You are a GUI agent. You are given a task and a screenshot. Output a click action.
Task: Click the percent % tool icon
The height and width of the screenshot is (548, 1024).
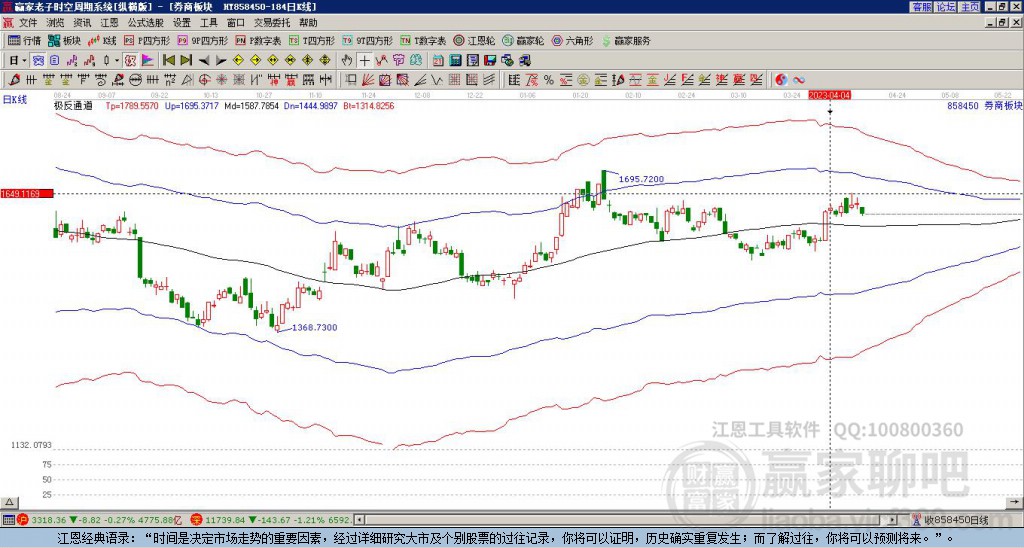549,80
